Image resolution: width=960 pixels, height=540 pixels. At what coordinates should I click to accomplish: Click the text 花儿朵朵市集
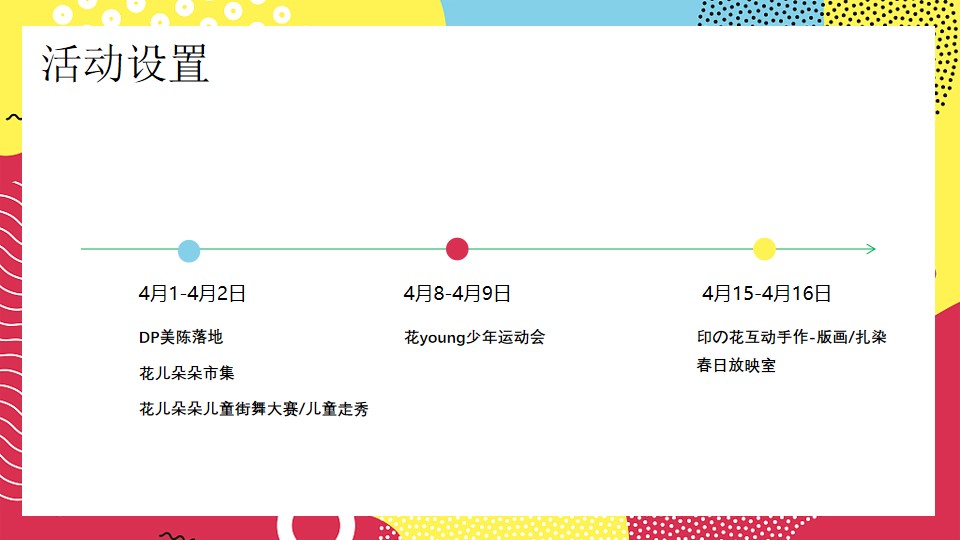(x=187, y=373)
